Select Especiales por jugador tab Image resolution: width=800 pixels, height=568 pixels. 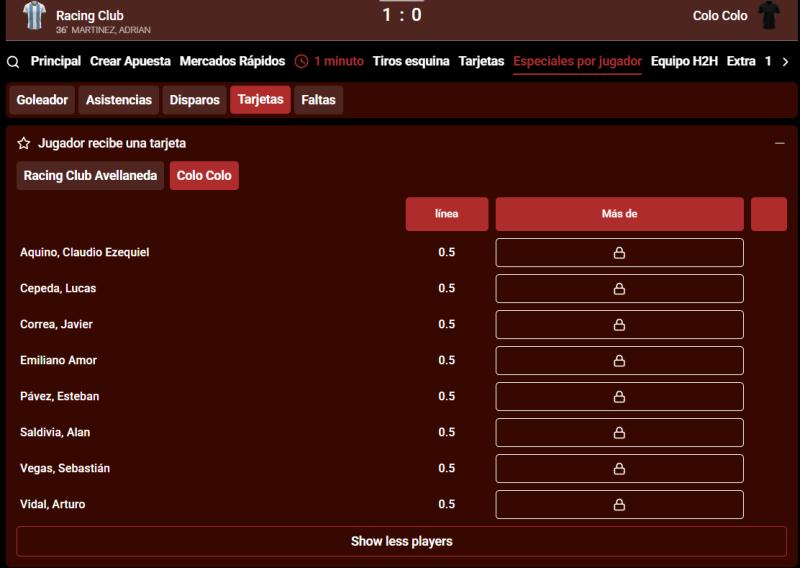tap(577, 61)
